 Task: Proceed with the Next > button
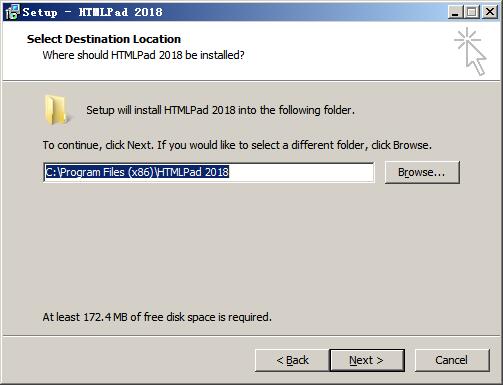pos(367,360)
